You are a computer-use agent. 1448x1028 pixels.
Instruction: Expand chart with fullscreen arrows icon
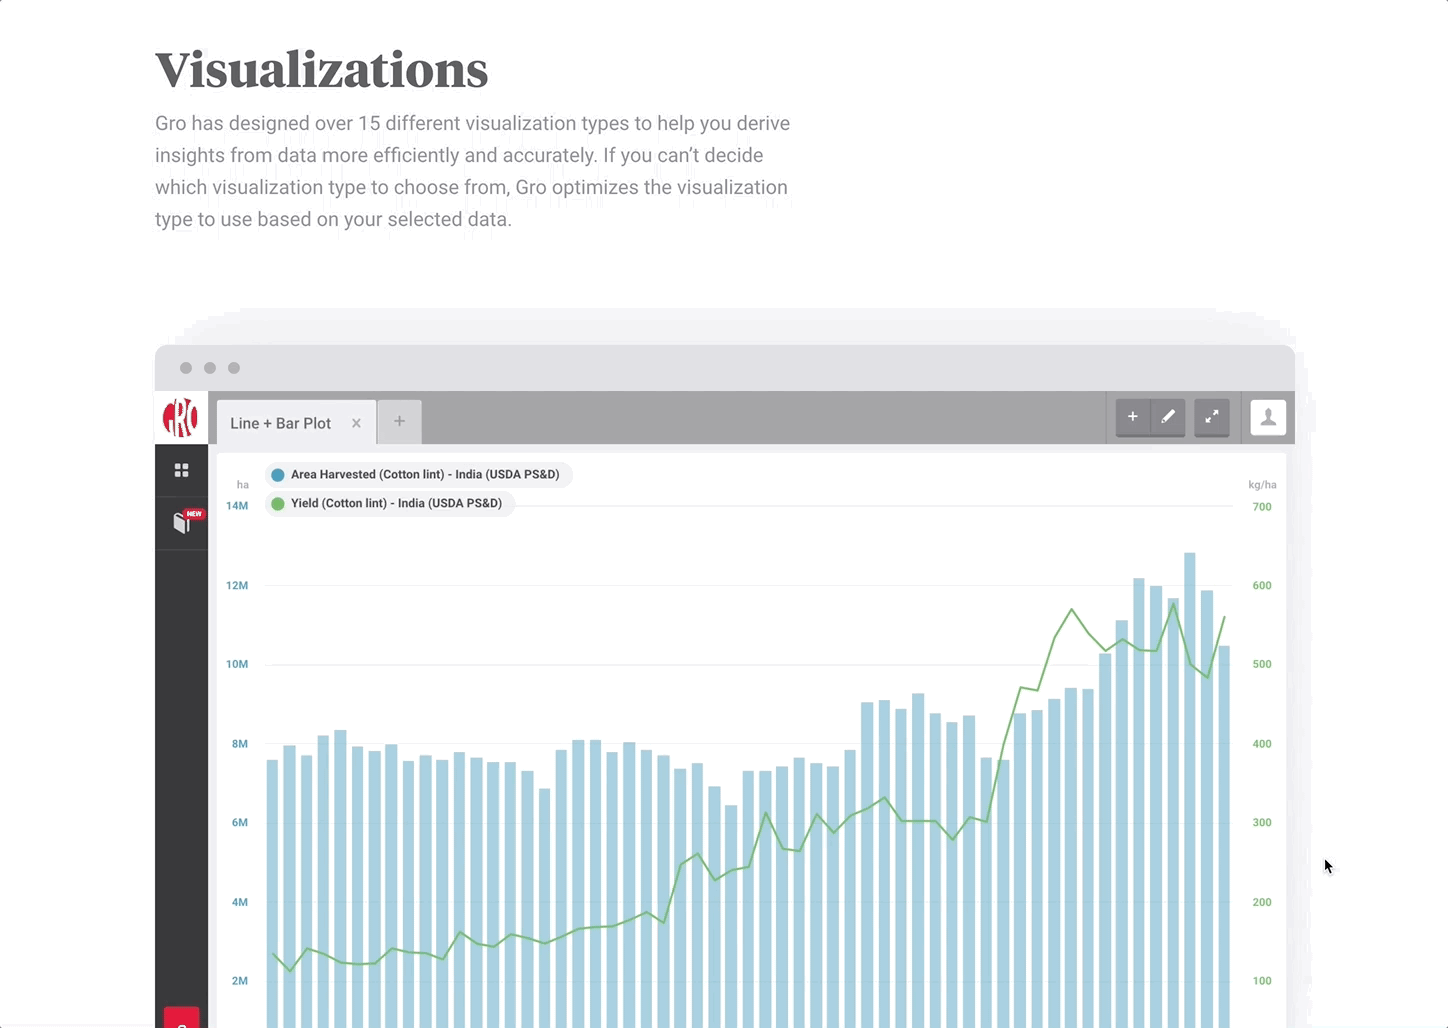pos(1212,417)
